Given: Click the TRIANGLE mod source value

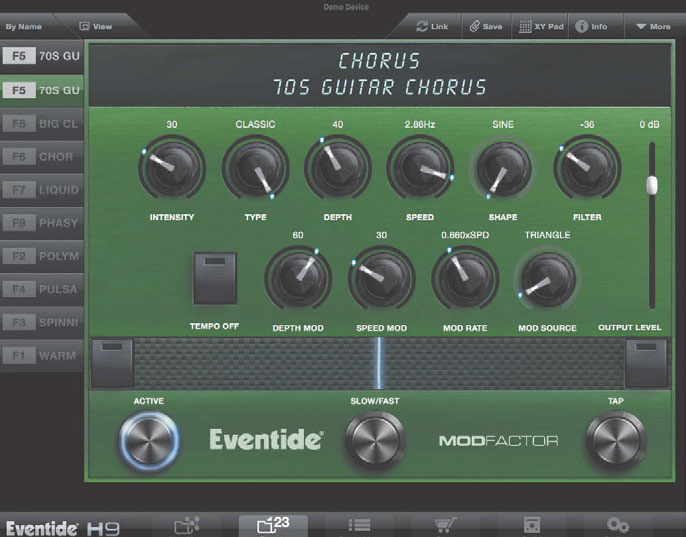Looking at the screenshot, I should [x=547, y=235].
